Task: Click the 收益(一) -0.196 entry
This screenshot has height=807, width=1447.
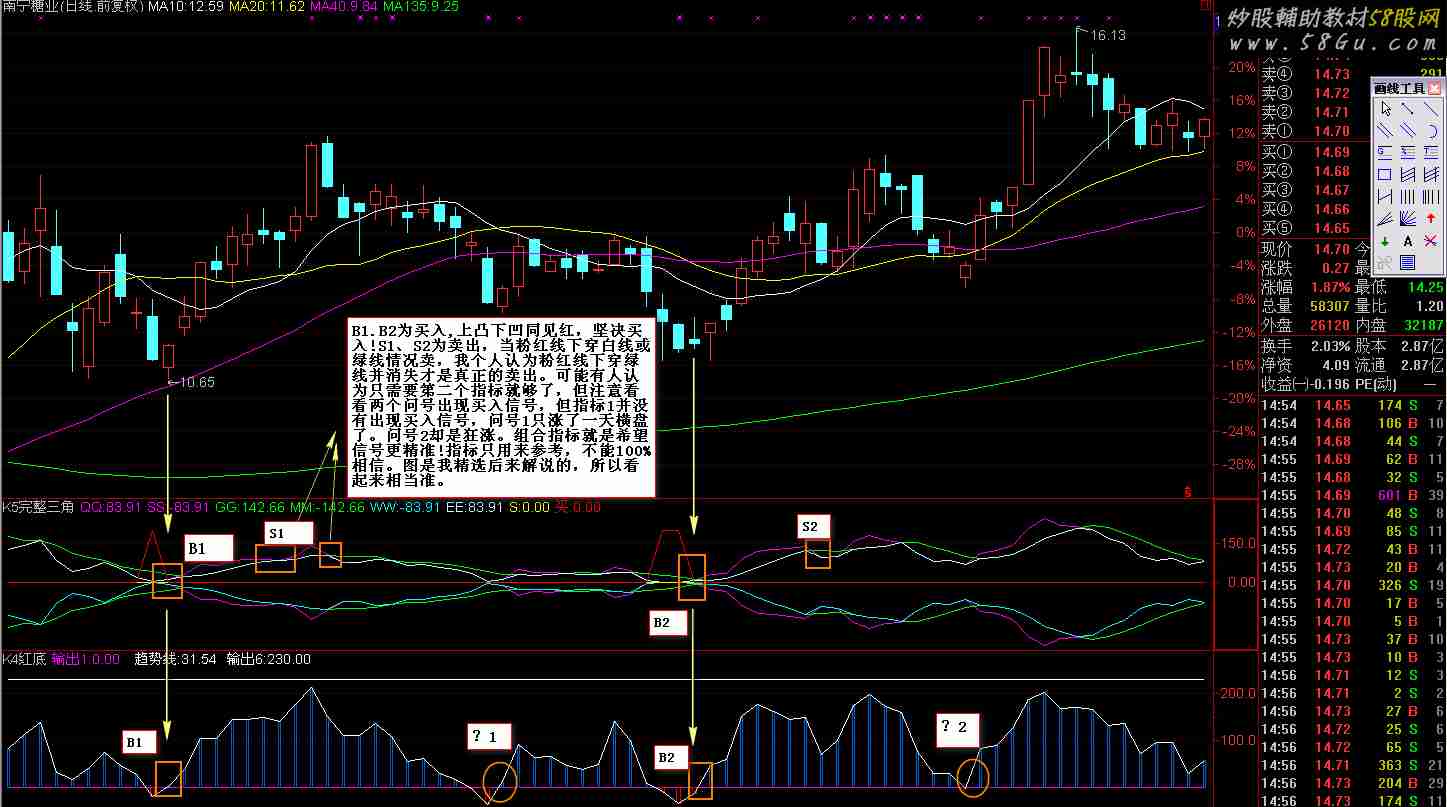Action: (x=1307, y=383)
